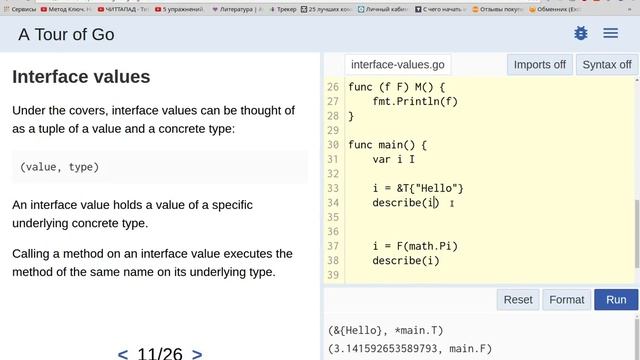Toggle the Imports off button
This screenshot has height=360, width=640.
click(x=540, y=64)
